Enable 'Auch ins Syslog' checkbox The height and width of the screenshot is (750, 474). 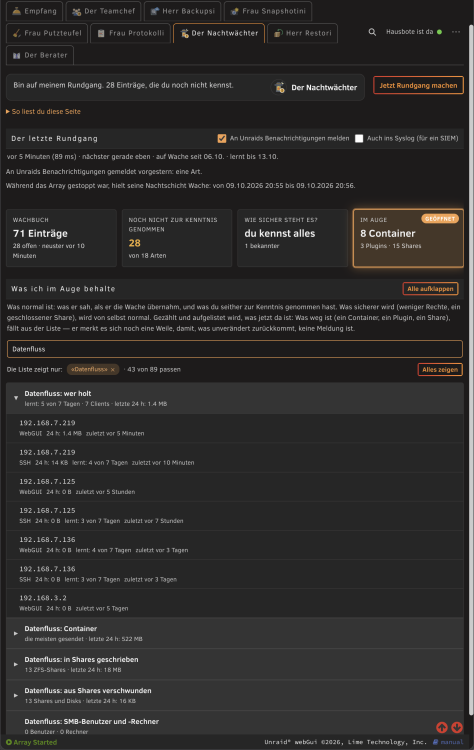359,138
